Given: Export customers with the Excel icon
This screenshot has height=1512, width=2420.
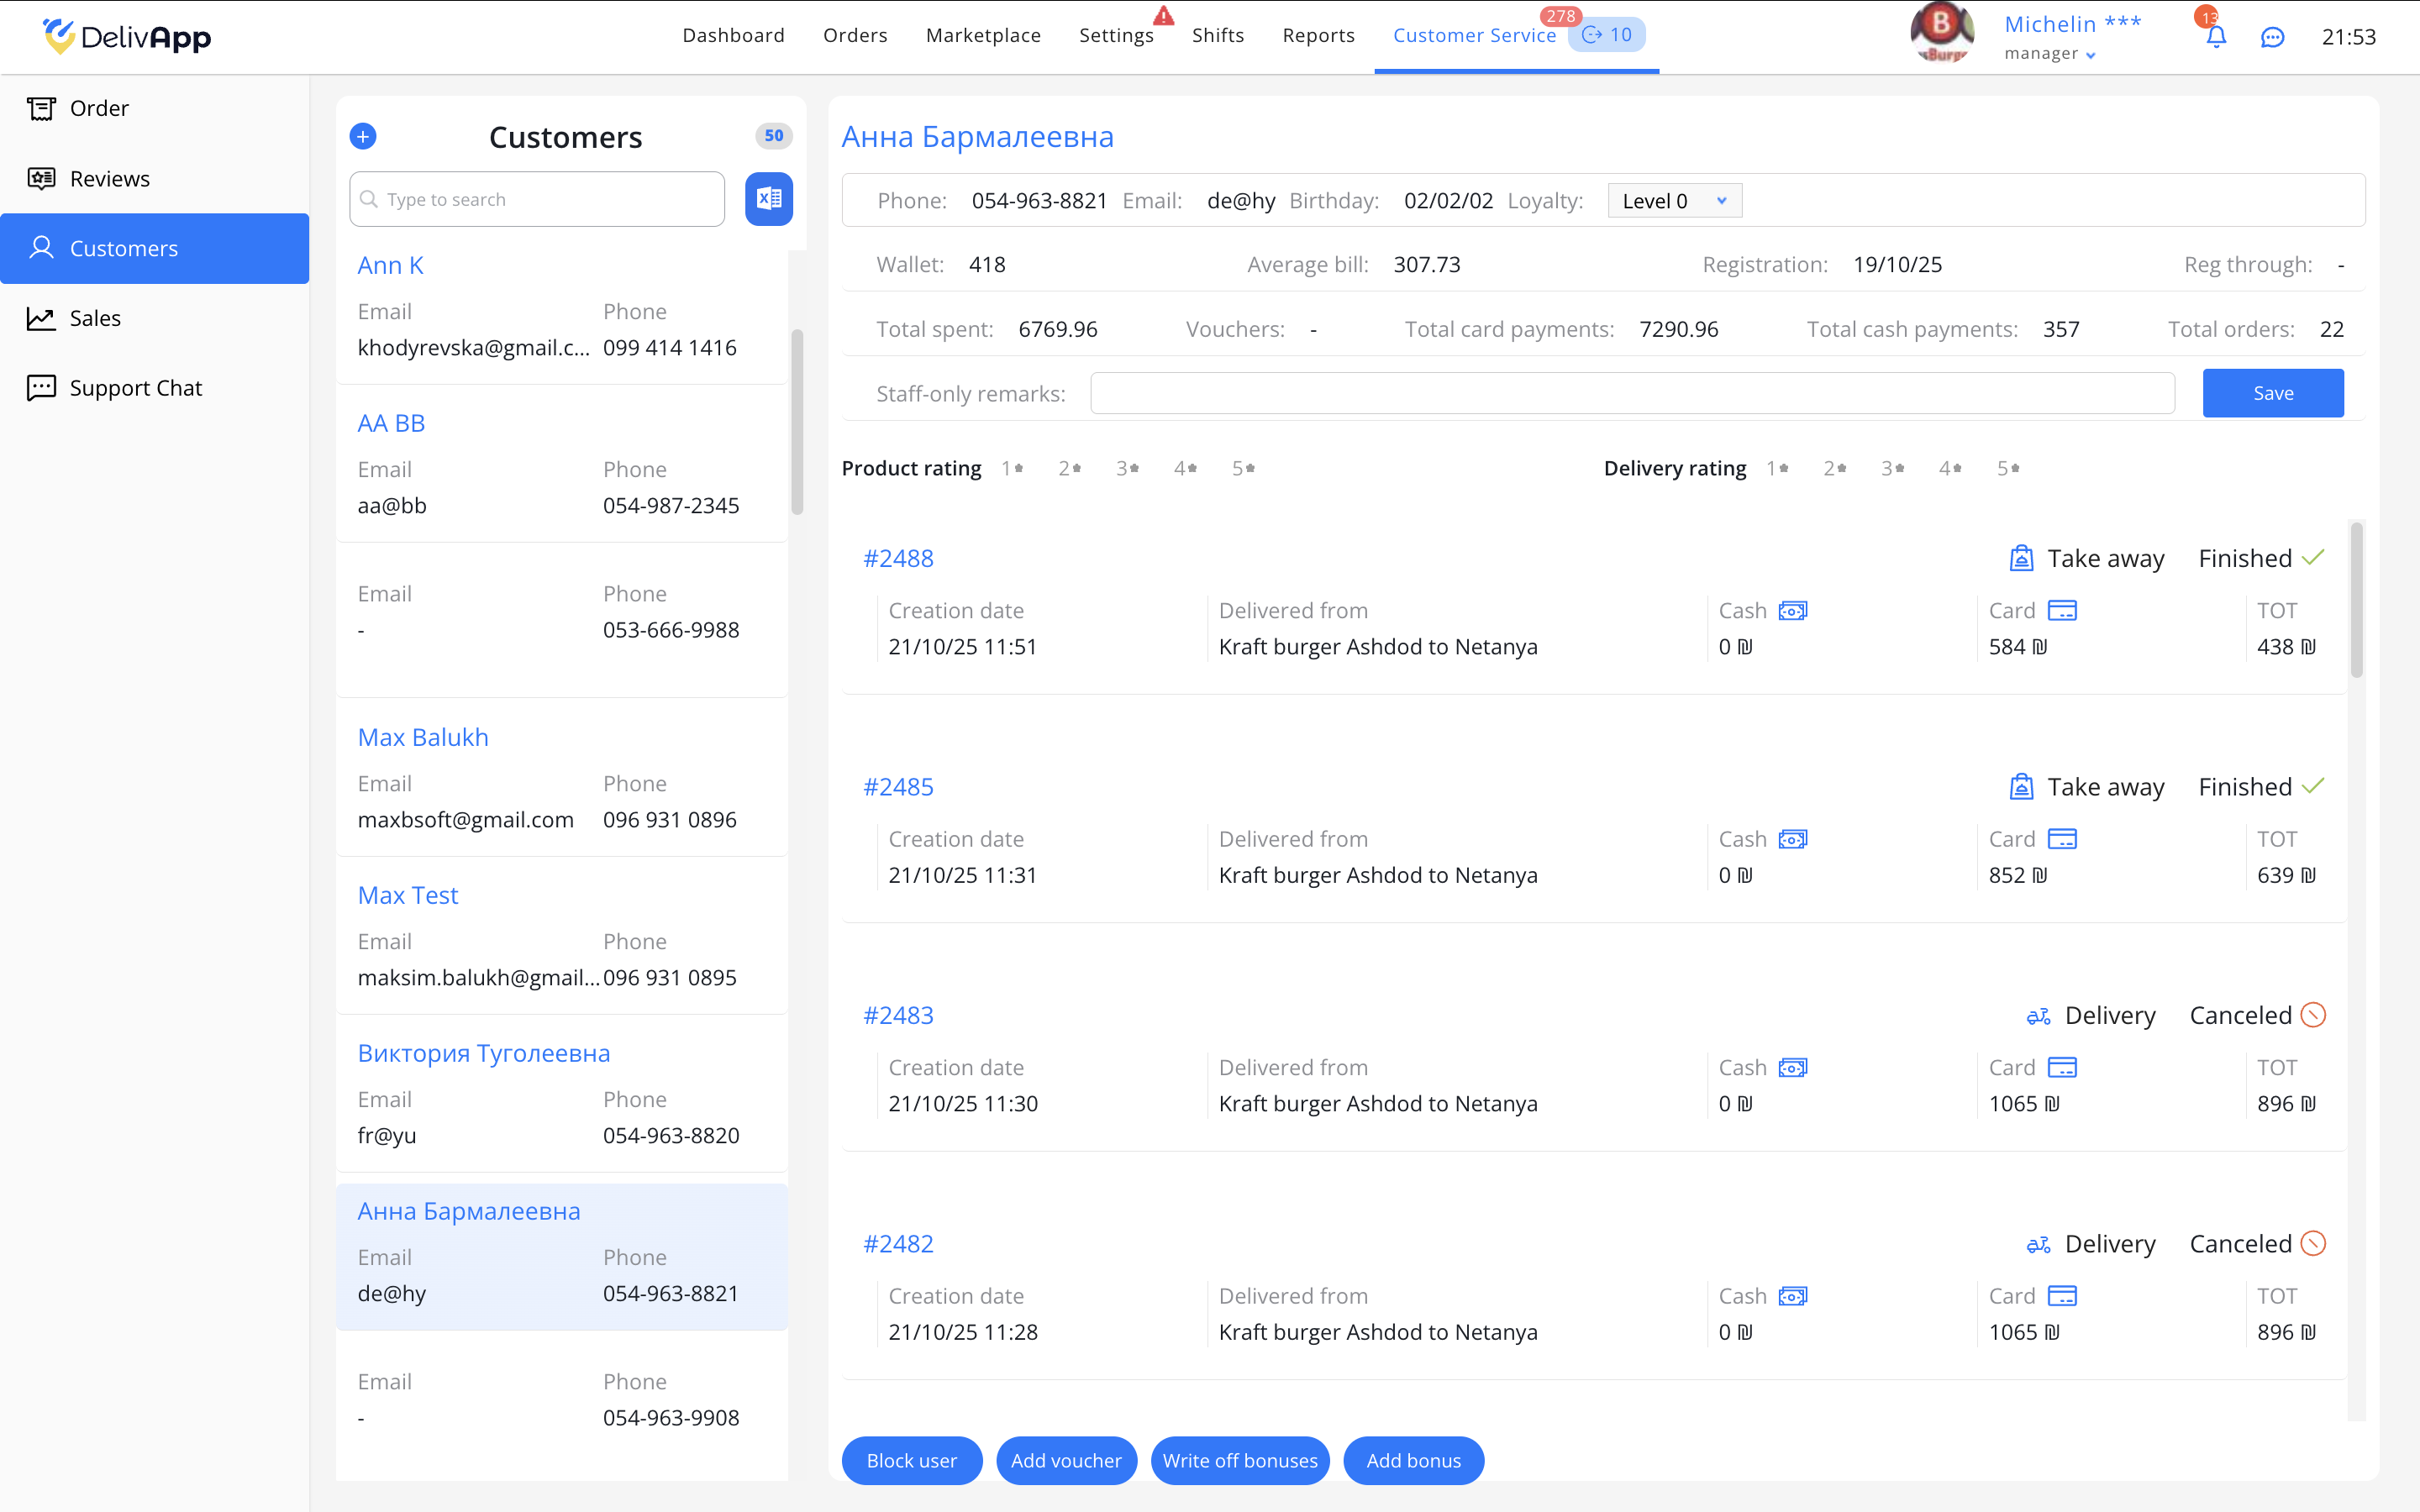Looking at the screenshot, I should tap(768, 199).
